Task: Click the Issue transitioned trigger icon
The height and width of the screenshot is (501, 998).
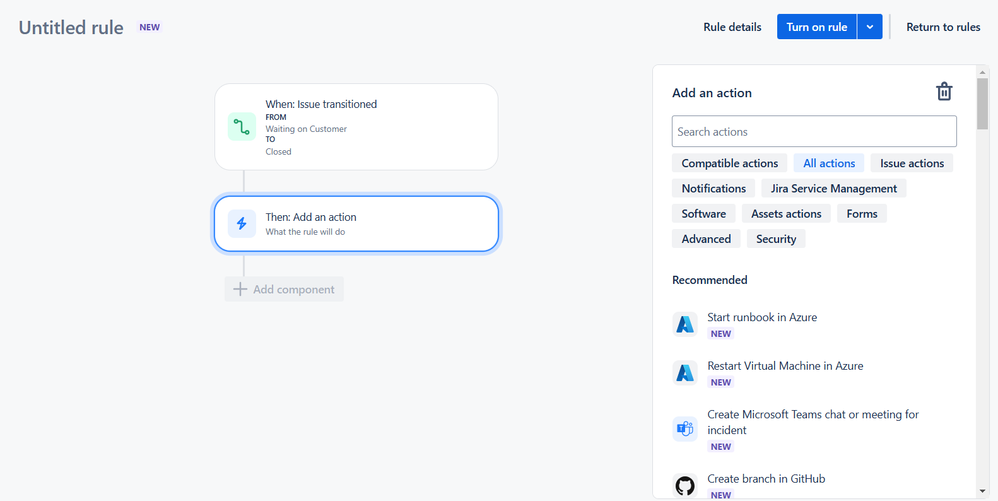Action: tap(242, 127)
